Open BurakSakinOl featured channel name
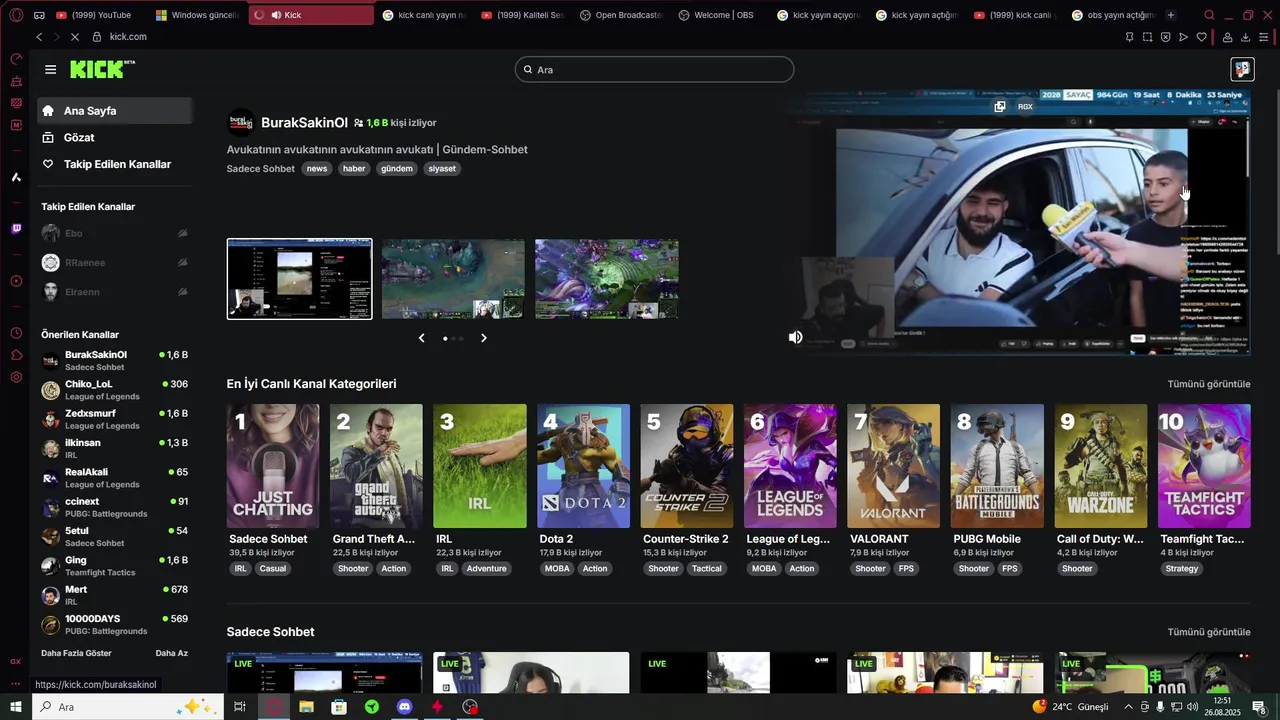This screenshot has width=1280, height=720. [304, 123]
